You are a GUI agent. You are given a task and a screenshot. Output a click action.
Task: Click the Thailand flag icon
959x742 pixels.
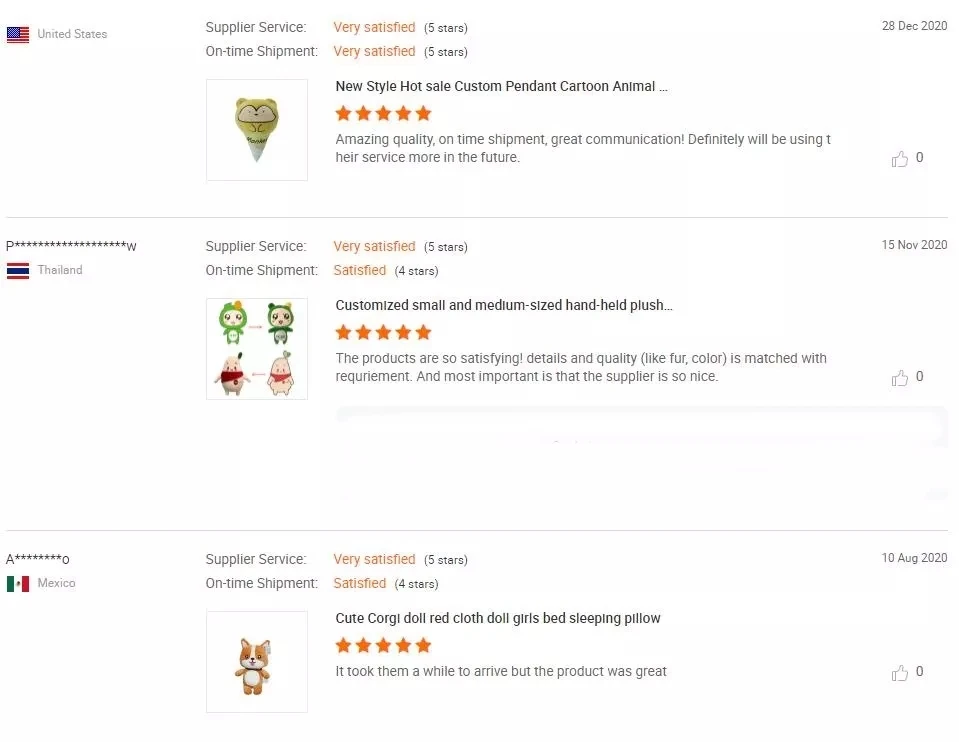(x=18, y=271)
